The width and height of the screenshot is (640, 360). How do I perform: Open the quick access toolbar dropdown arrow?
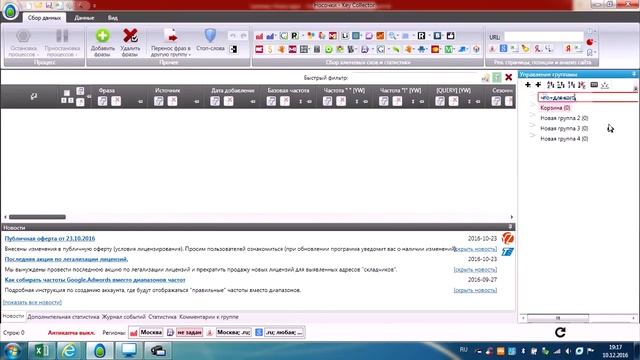click(x=94, y=6)
